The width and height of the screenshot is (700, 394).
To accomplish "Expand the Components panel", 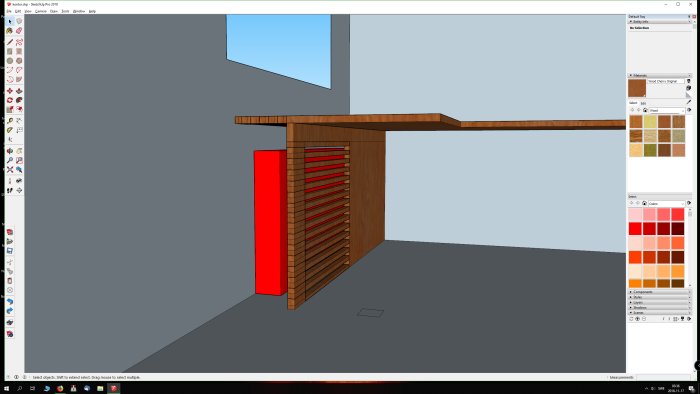I will pos(660,292).
